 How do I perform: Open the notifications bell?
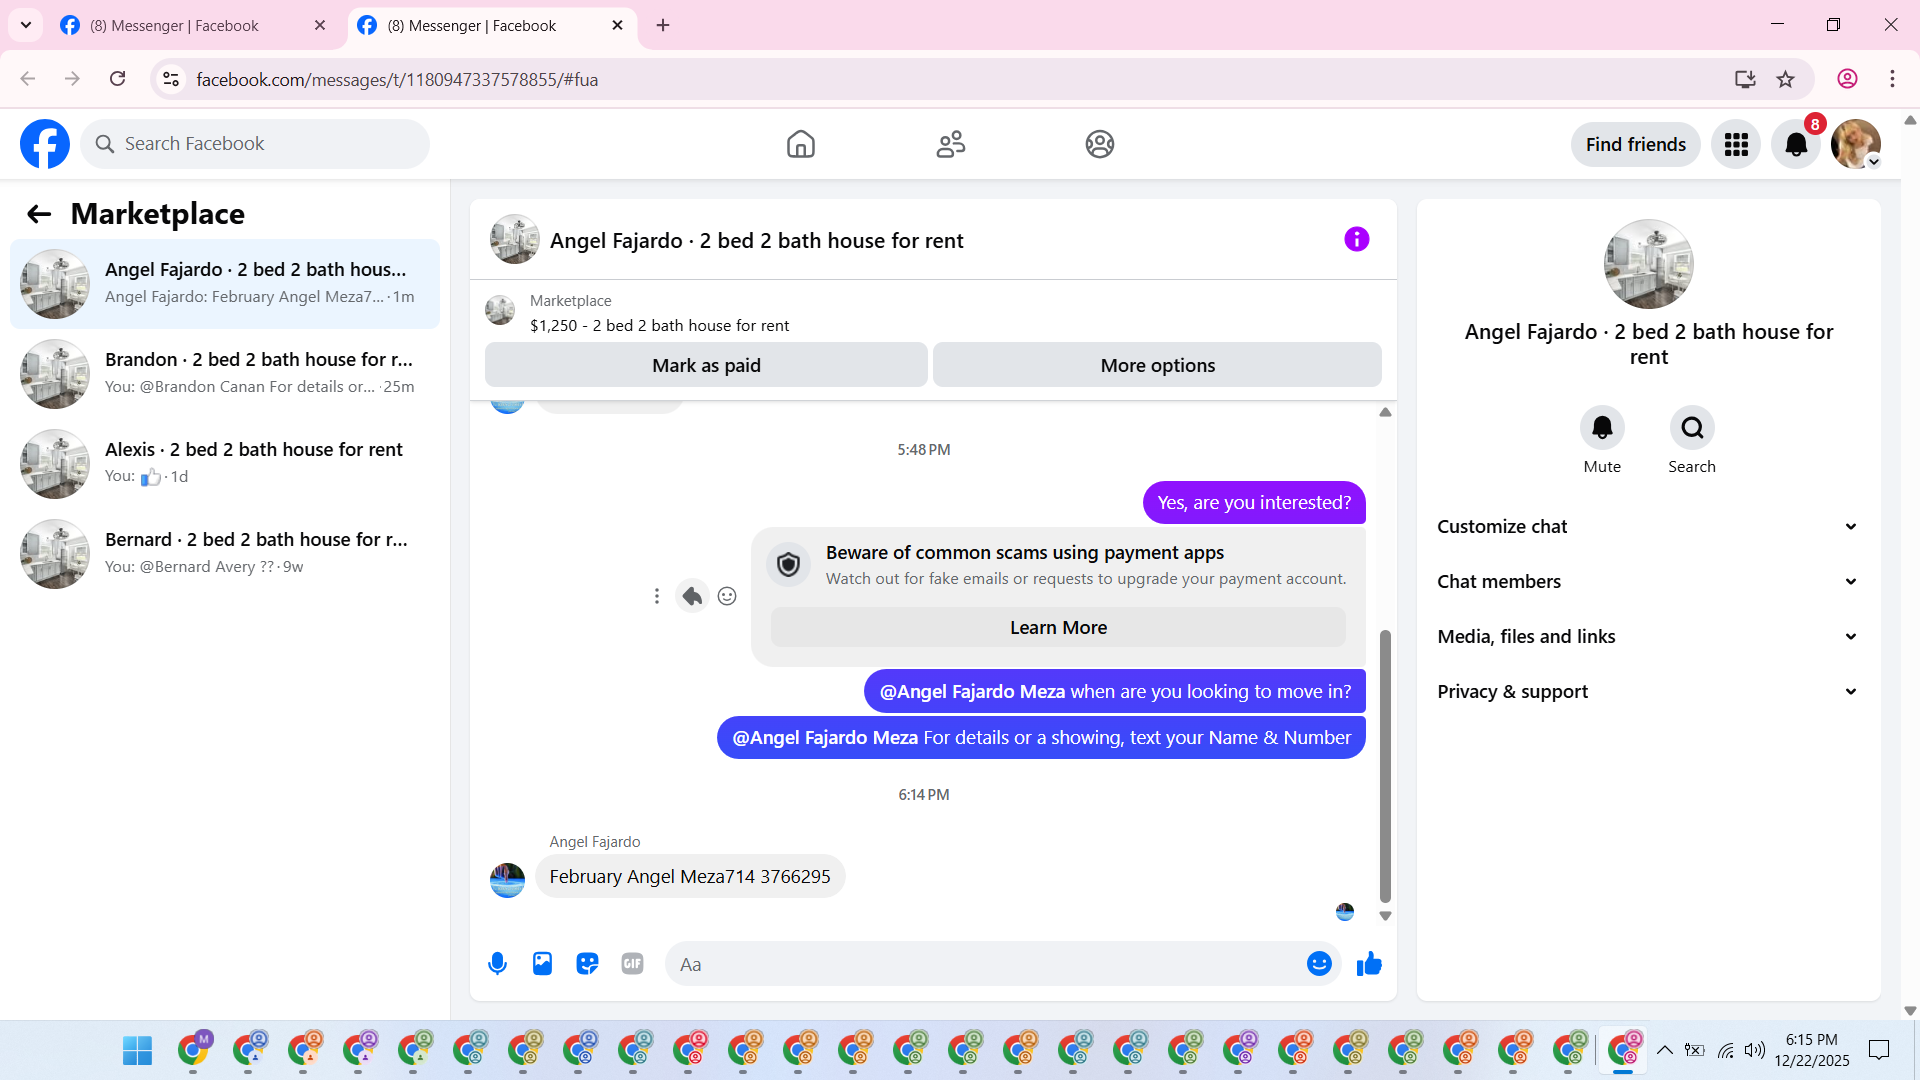point(1796,145)
